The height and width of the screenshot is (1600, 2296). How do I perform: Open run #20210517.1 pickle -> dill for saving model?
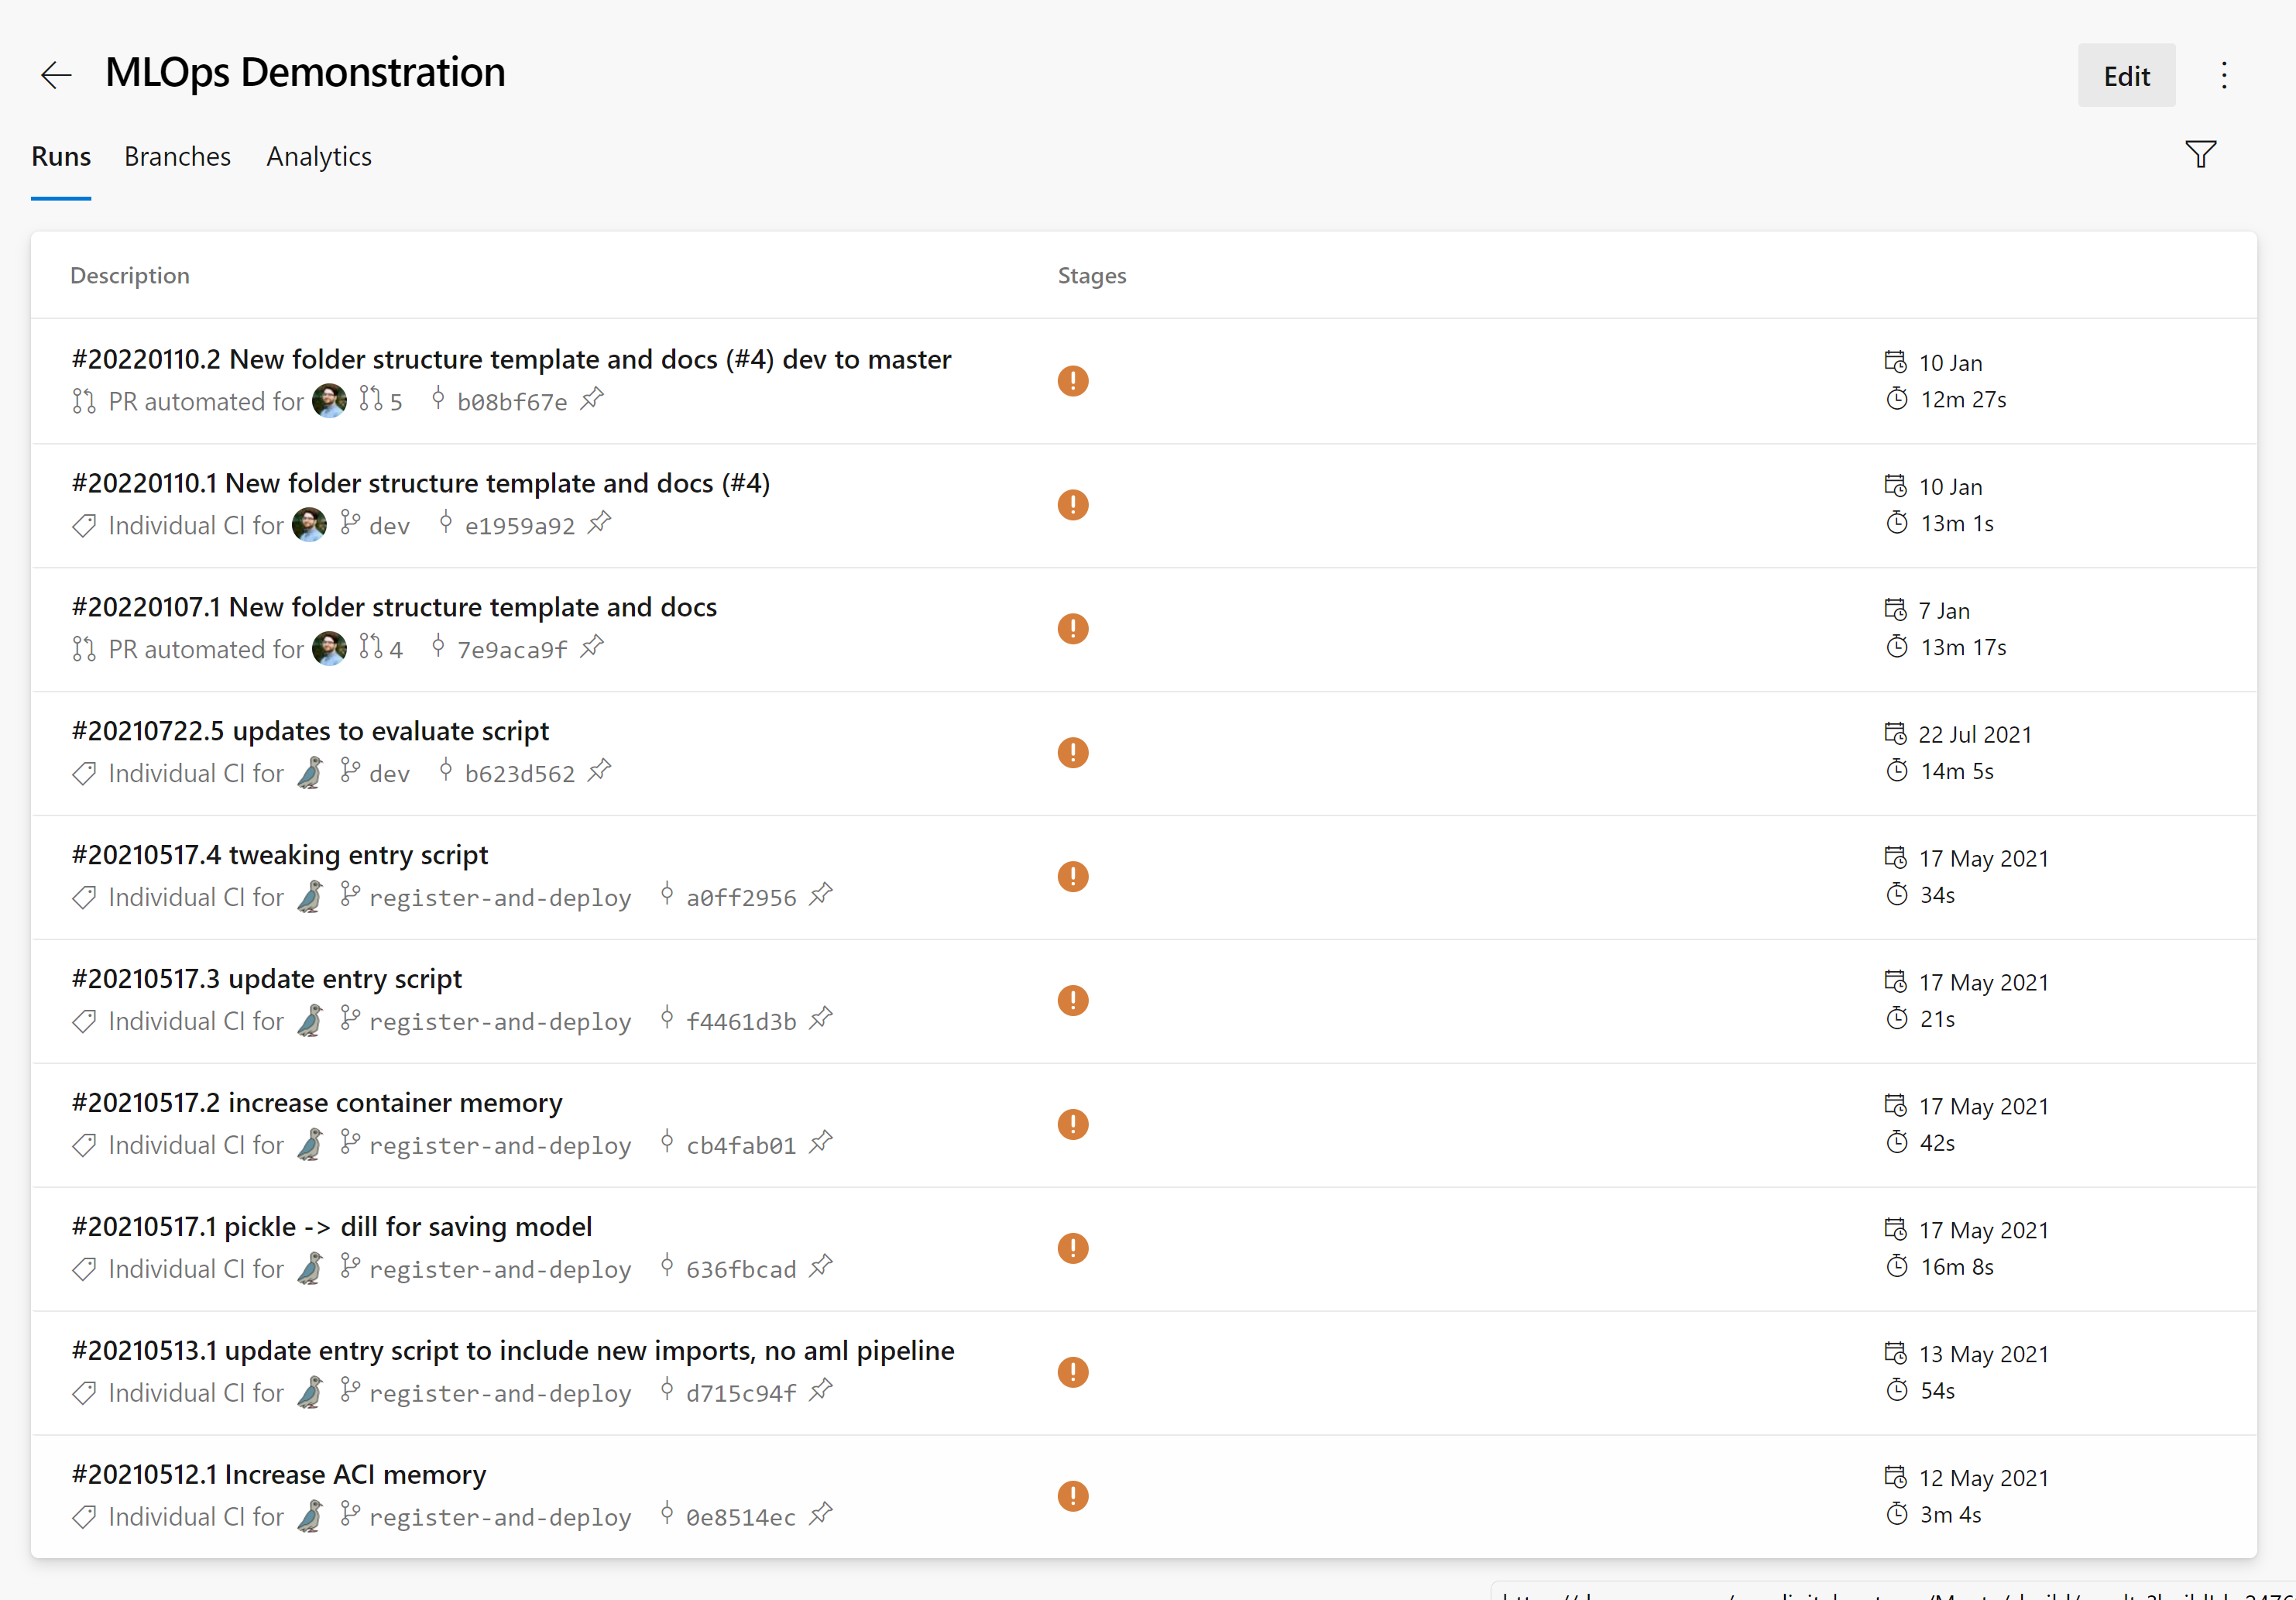(332, 1227)
